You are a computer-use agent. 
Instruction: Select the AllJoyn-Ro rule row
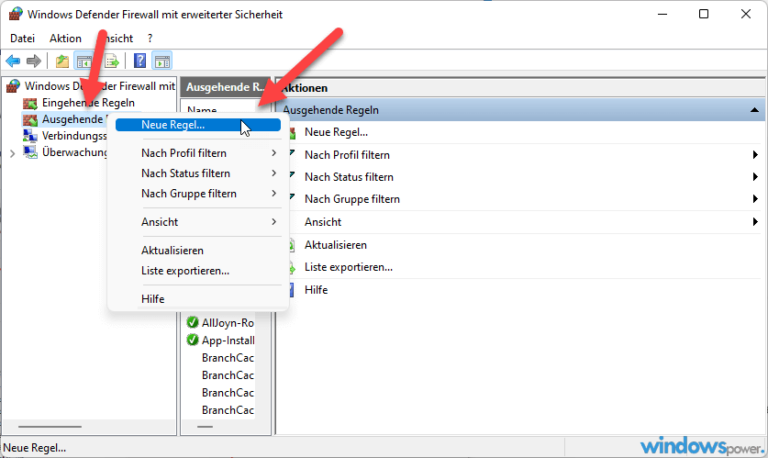tap(220, 323)
